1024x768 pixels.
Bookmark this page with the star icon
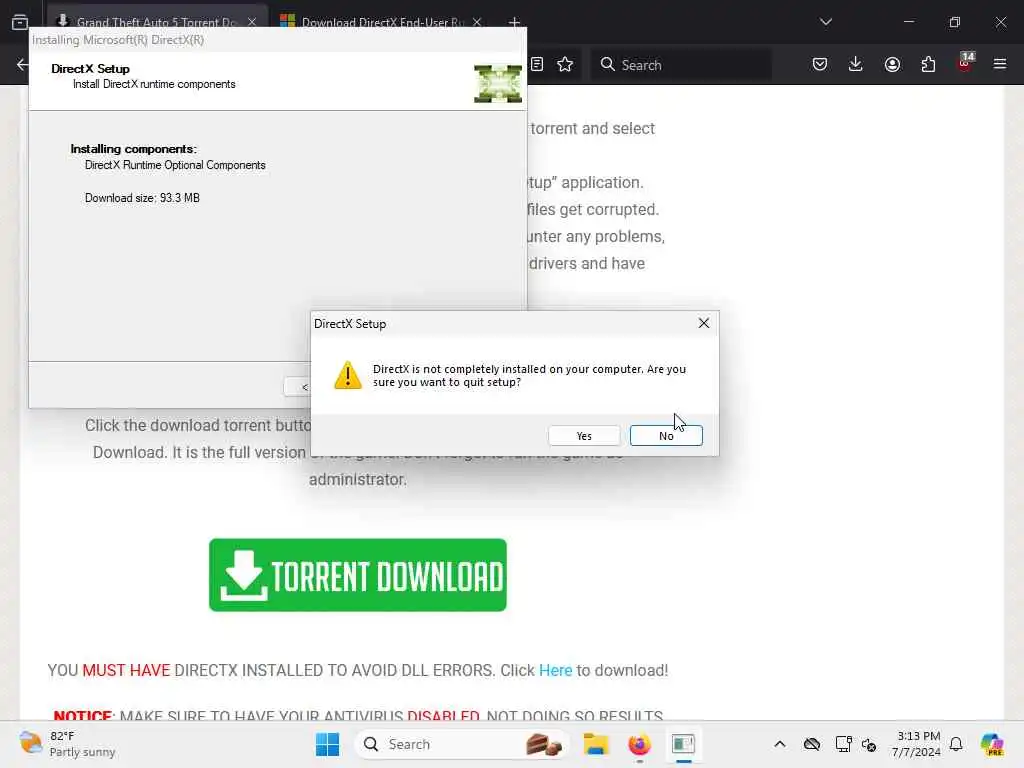coord(565,64)
